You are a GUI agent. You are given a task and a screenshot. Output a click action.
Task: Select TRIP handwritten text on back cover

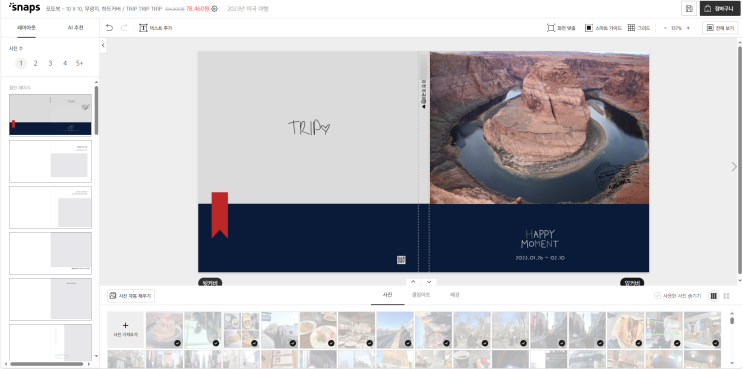[x=309, y=128]
